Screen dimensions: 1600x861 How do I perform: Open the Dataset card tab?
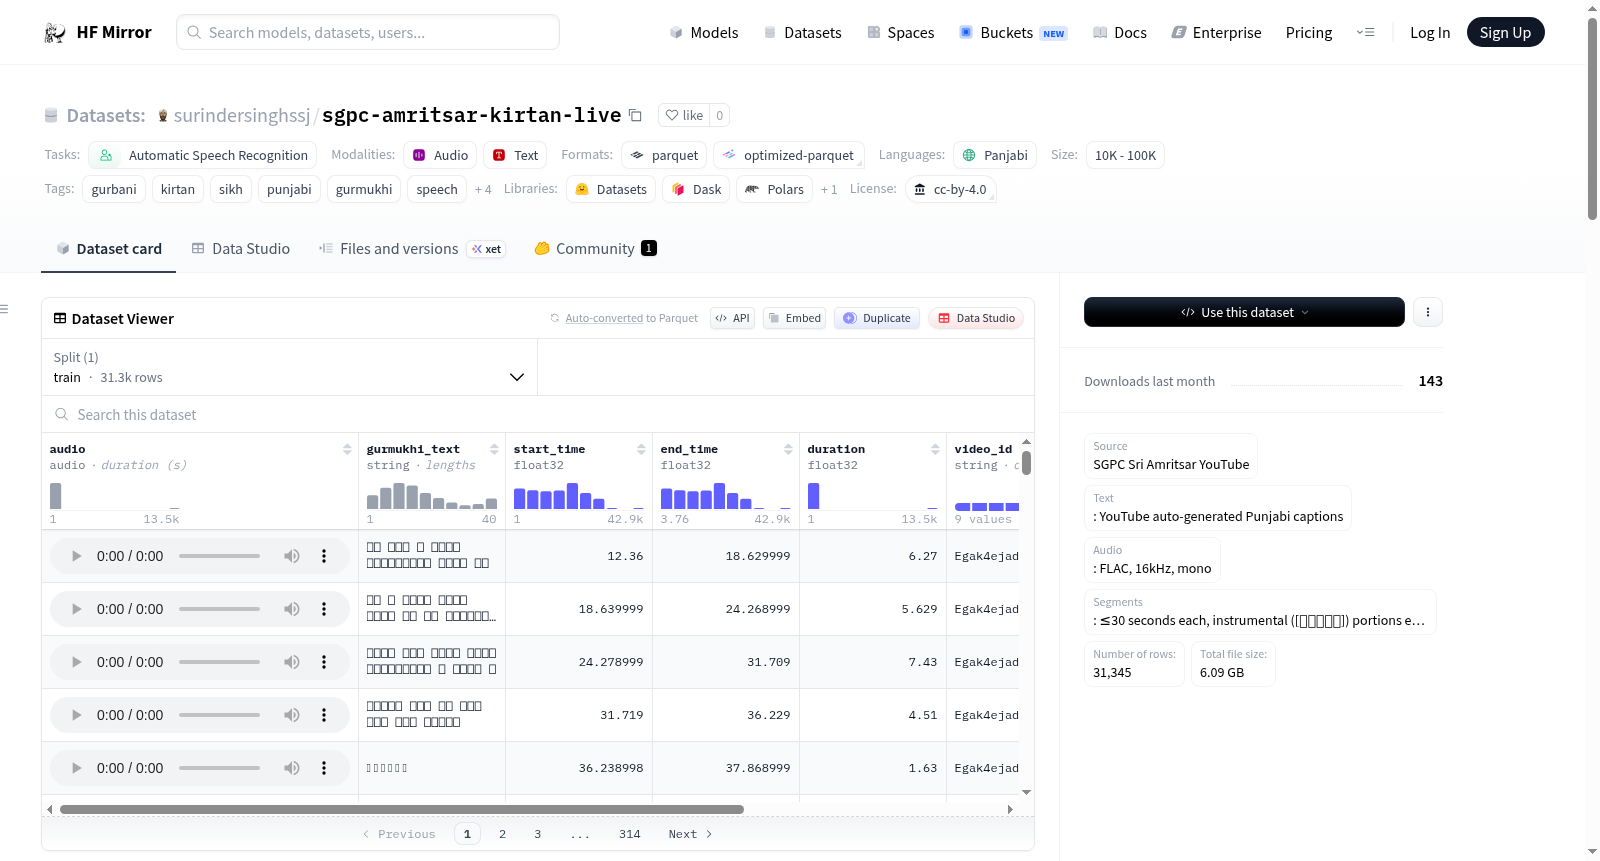click(108, 249)
